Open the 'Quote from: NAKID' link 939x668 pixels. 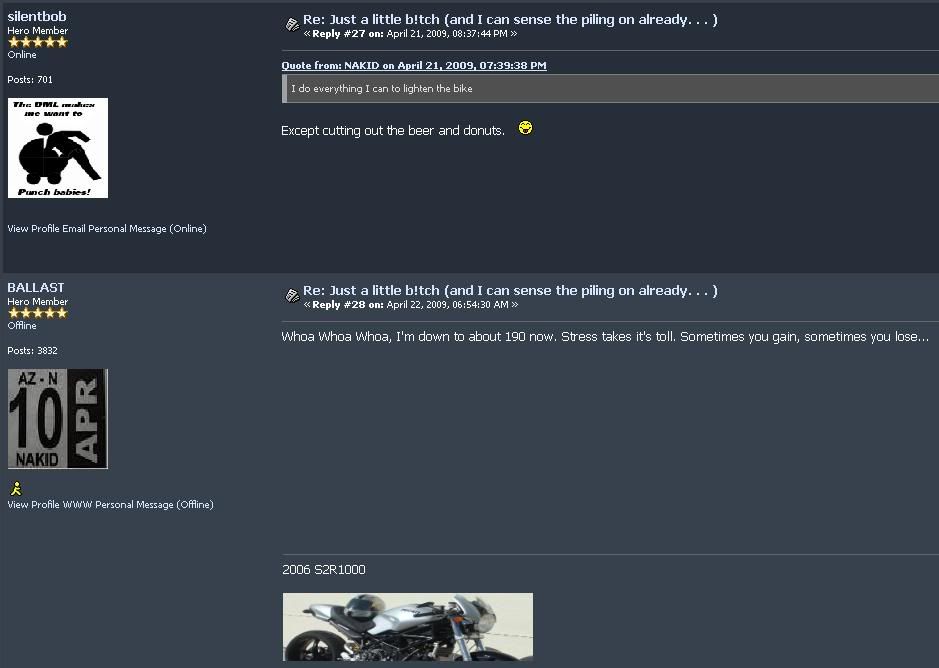coord(414,65)
